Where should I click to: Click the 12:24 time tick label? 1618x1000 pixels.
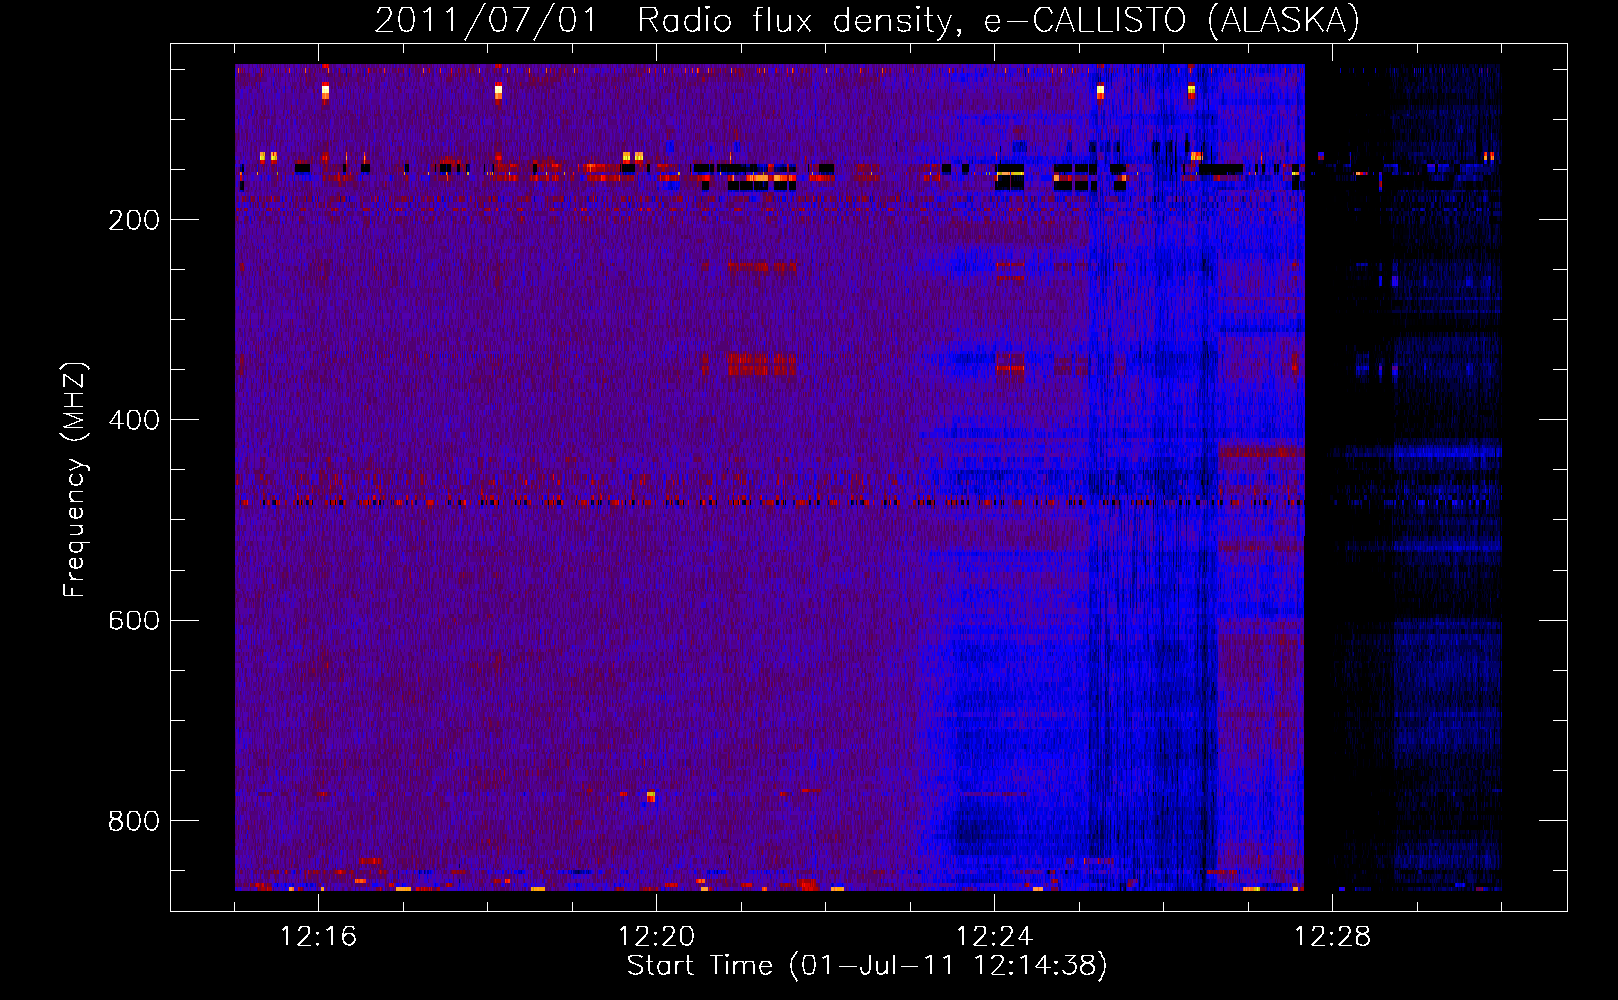point(994,936)
